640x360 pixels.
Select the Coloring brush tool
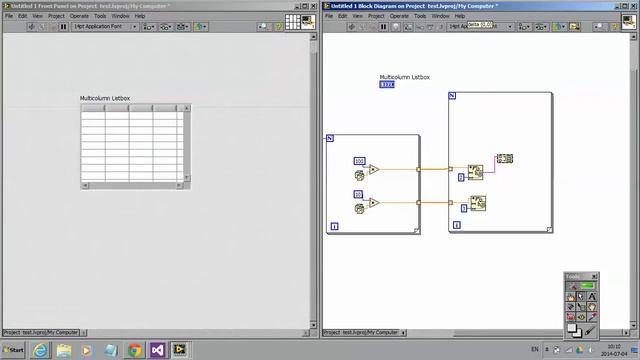(590, 331)
